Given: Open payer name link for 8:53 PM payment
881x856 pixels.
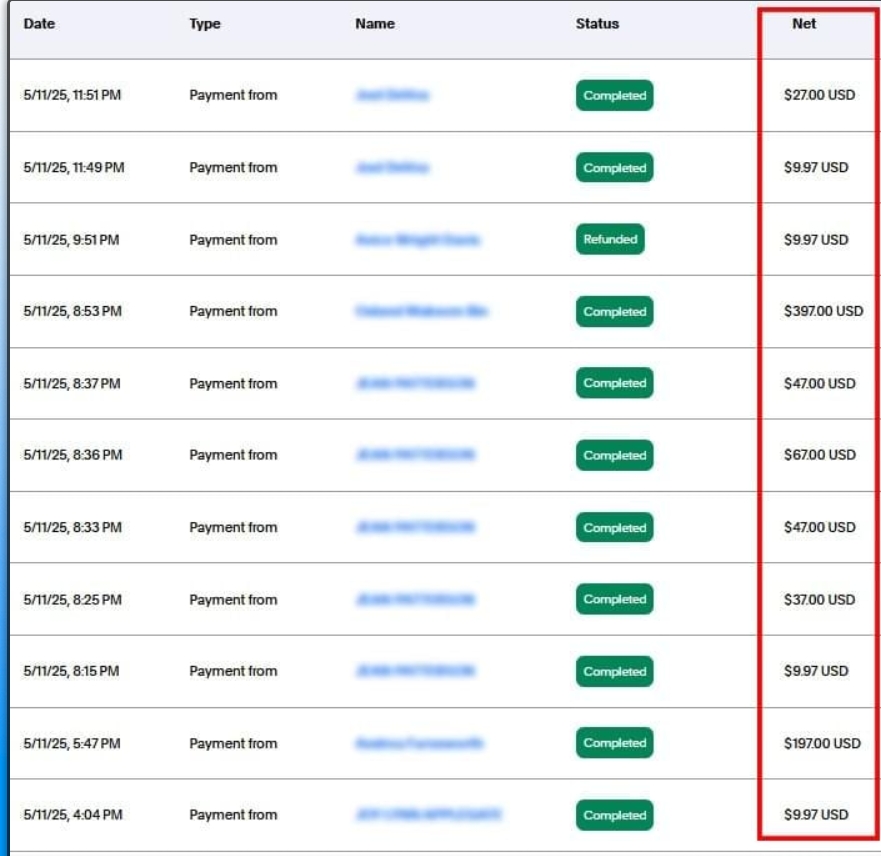Looking at the screenshot, I should tap(421, 312).
